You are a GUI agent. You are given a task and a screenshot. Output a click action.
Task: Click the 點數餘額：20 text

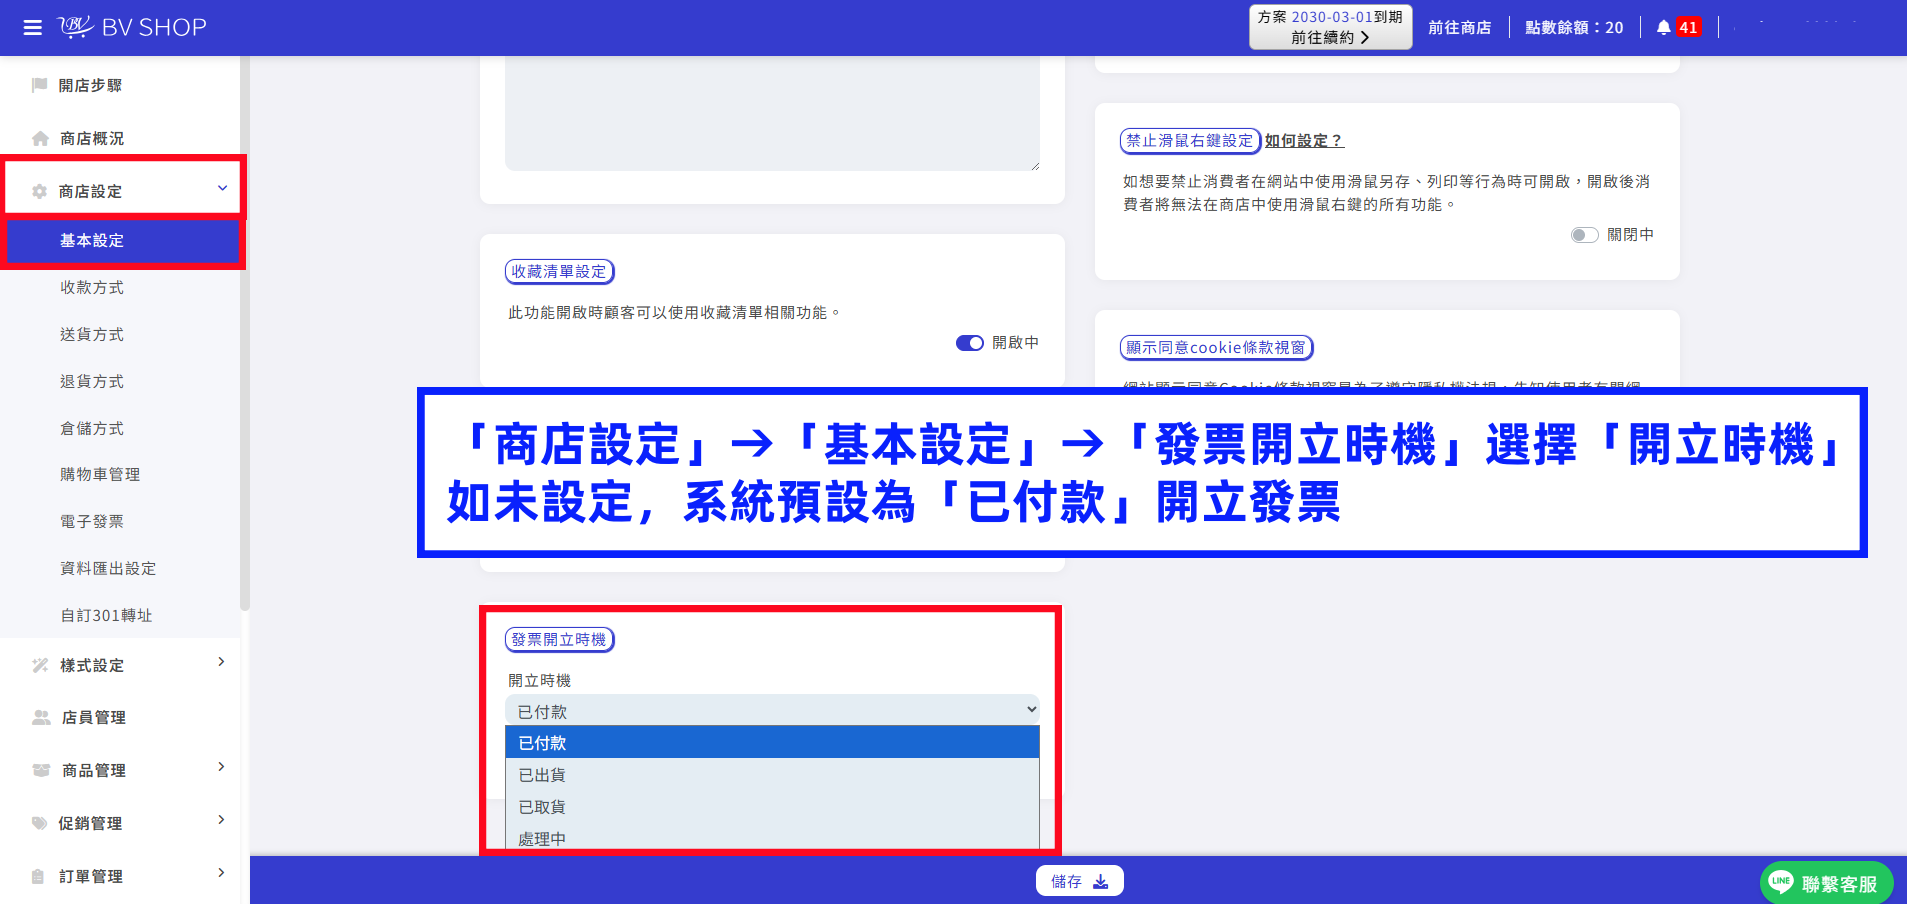coord(1573,28)
